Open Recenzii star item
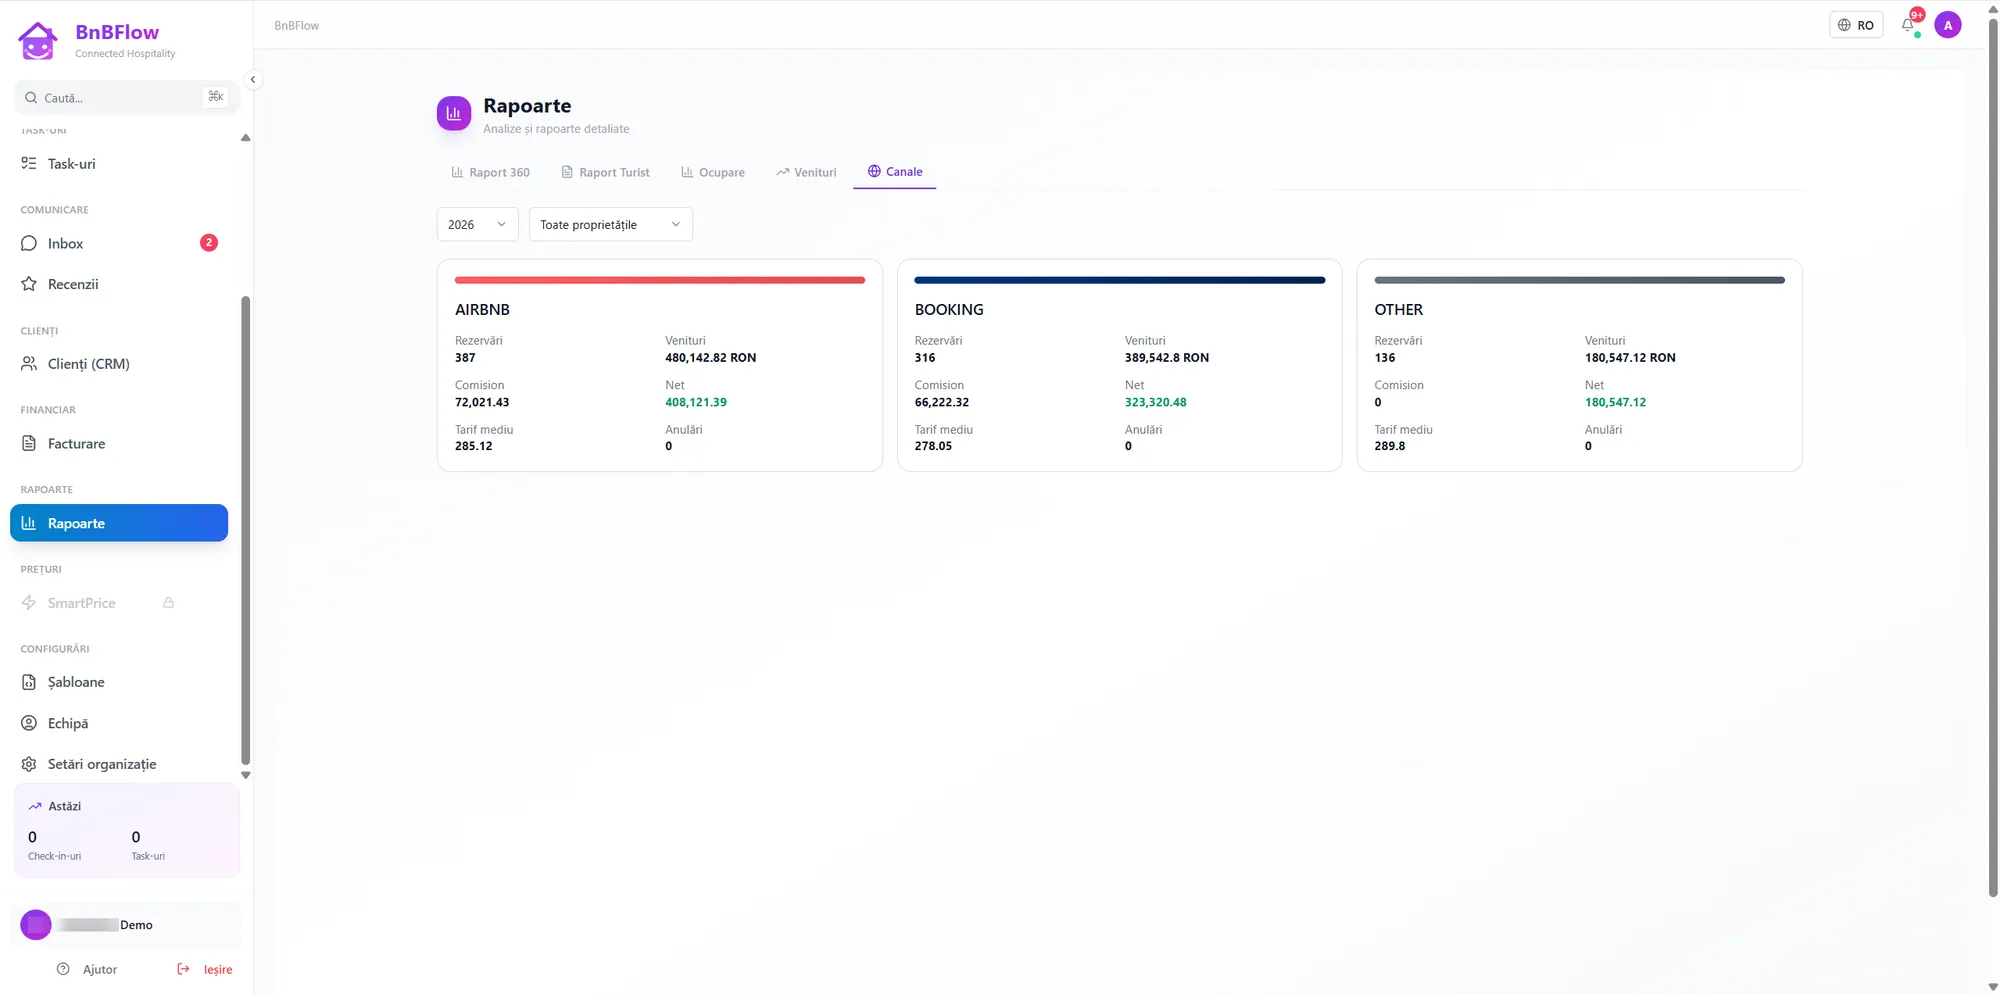This screenshot has width=2000, height=994. click(119, 284)
